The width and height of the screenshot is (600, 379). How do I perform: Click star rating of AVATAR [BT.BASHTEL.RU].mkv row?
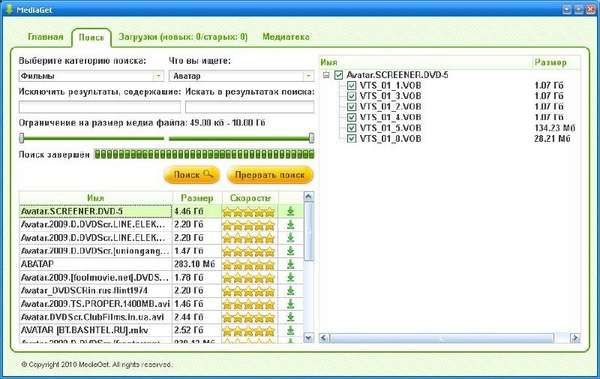tap(249, 330)
